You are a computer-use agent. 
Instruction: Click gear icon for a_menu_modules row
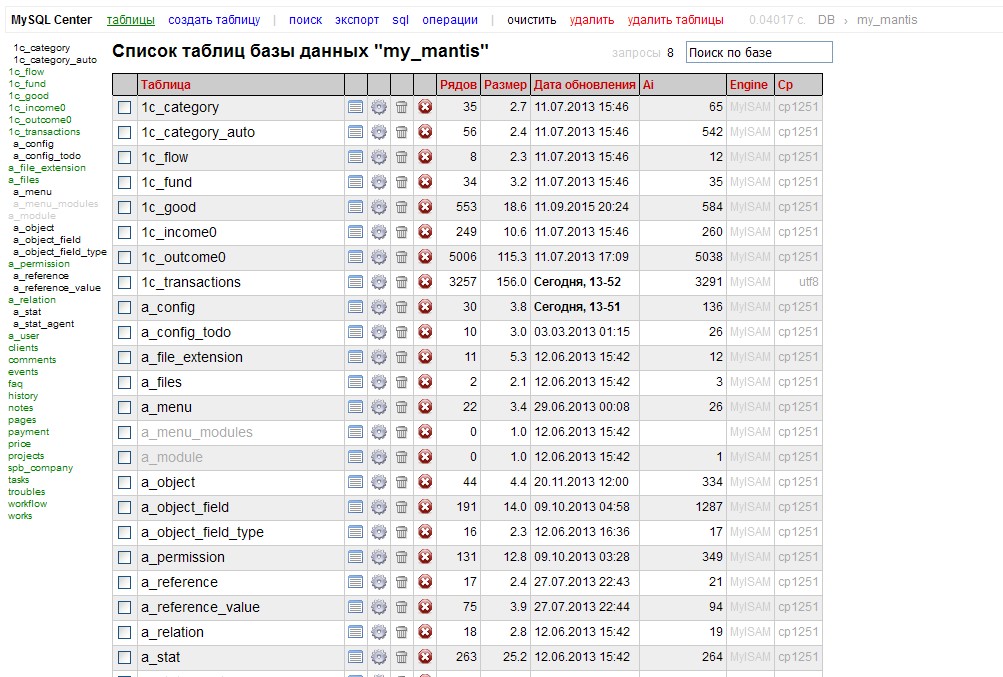(379, 432)
